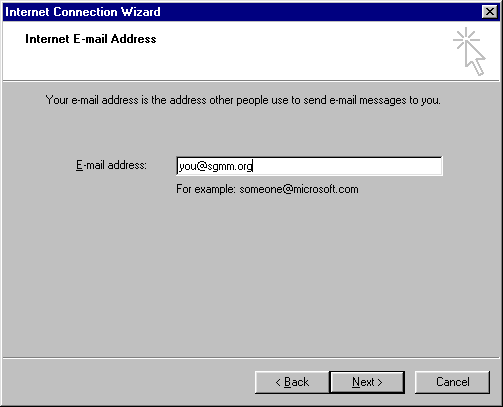Click the e-mail address description sentence
The height and width of the screenshot is (407, 503).
(x=243, y=100)
